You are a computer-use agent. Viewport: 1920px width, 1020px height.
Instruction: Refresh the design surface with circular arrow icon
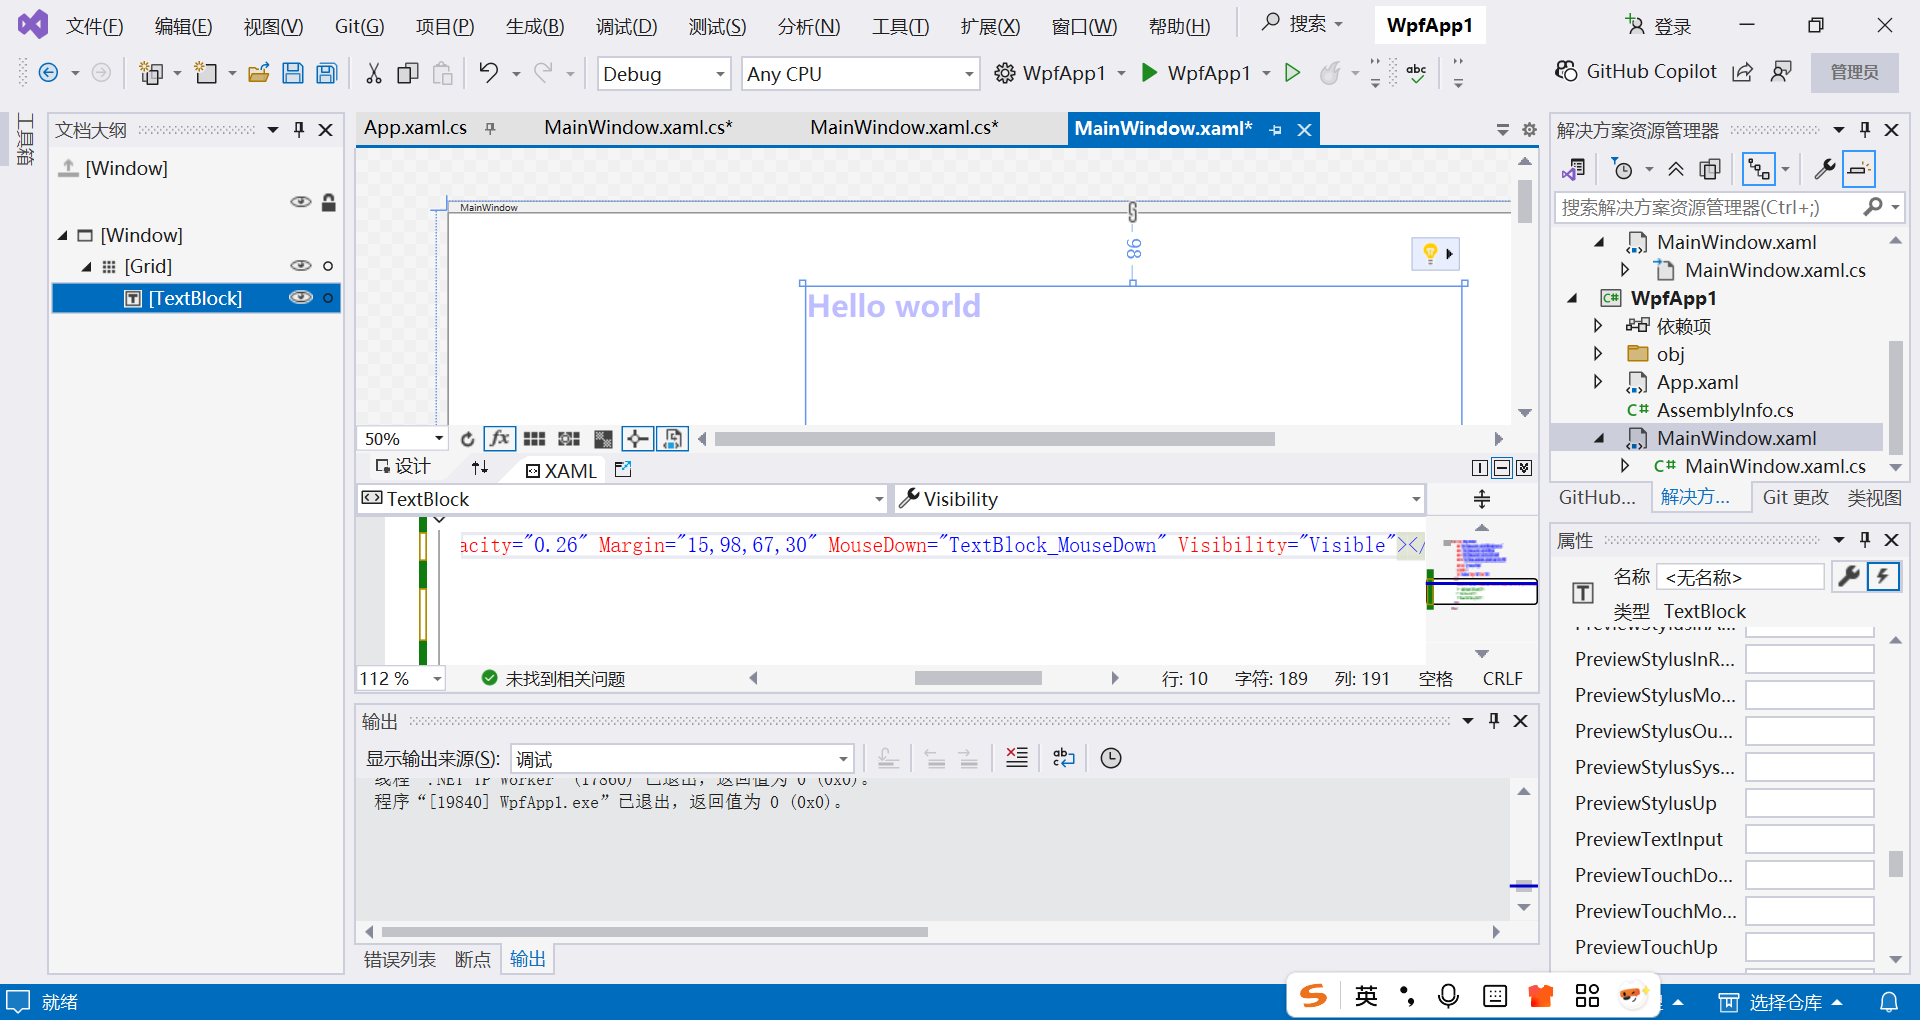[x=467, y=438]
